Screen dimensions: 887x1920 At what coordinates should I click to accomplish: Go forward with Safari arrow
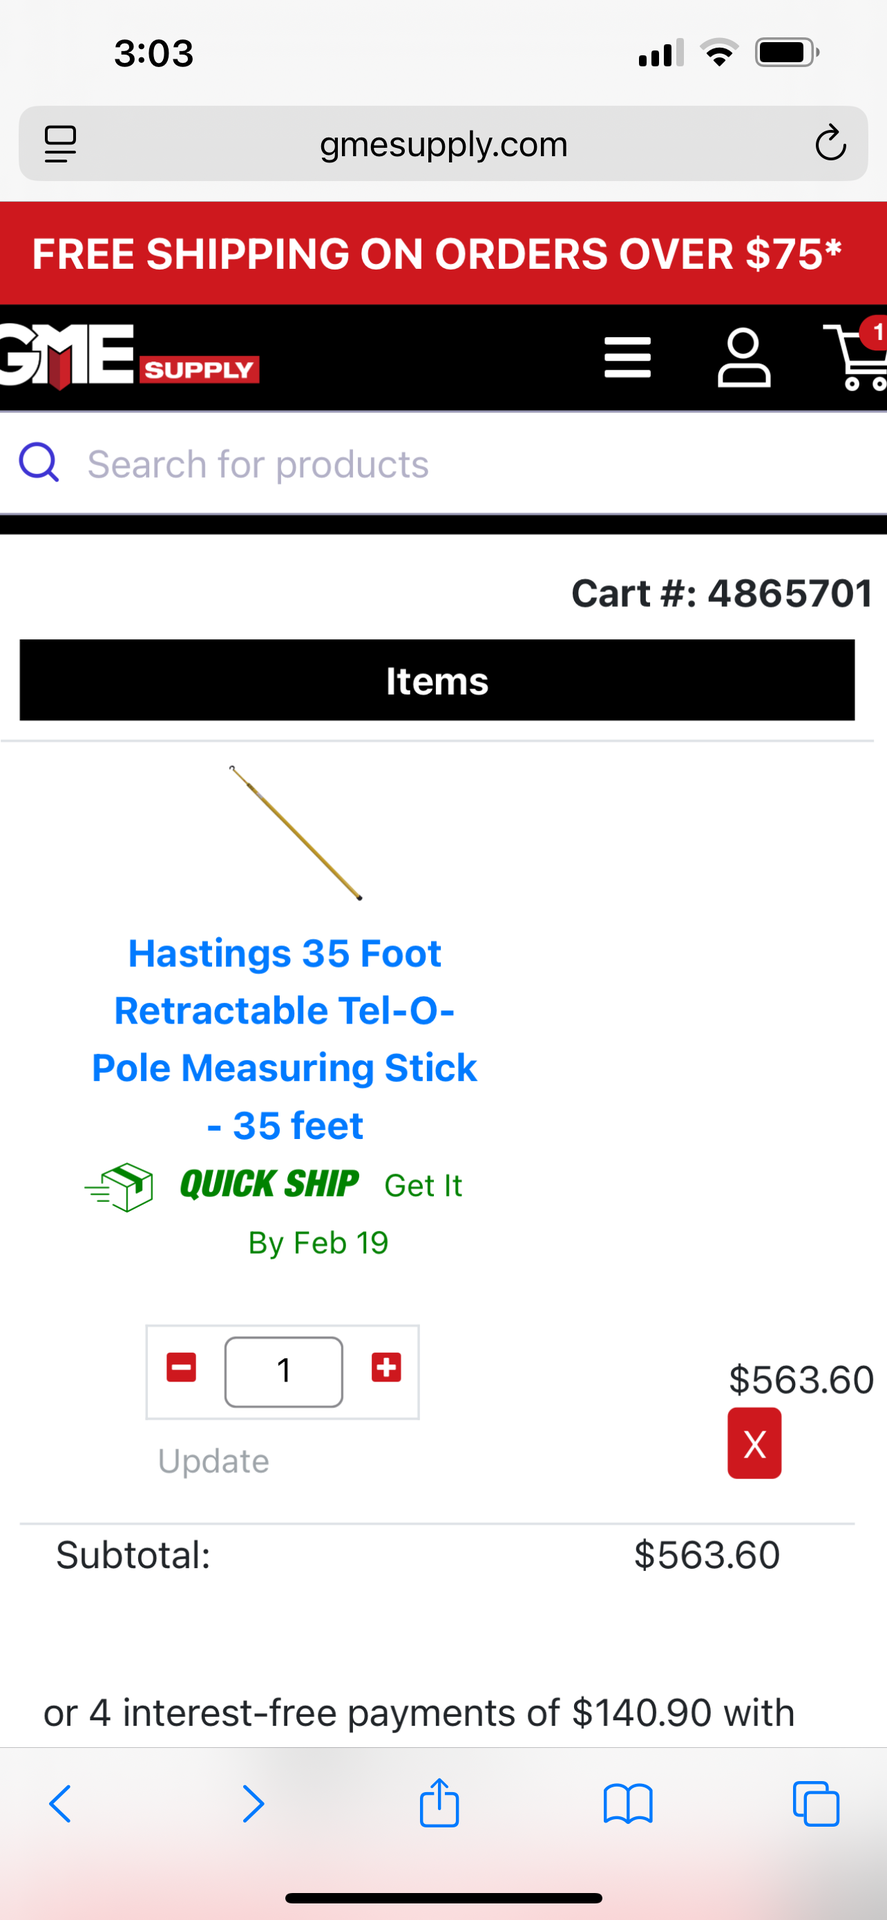pos(252,1803)
